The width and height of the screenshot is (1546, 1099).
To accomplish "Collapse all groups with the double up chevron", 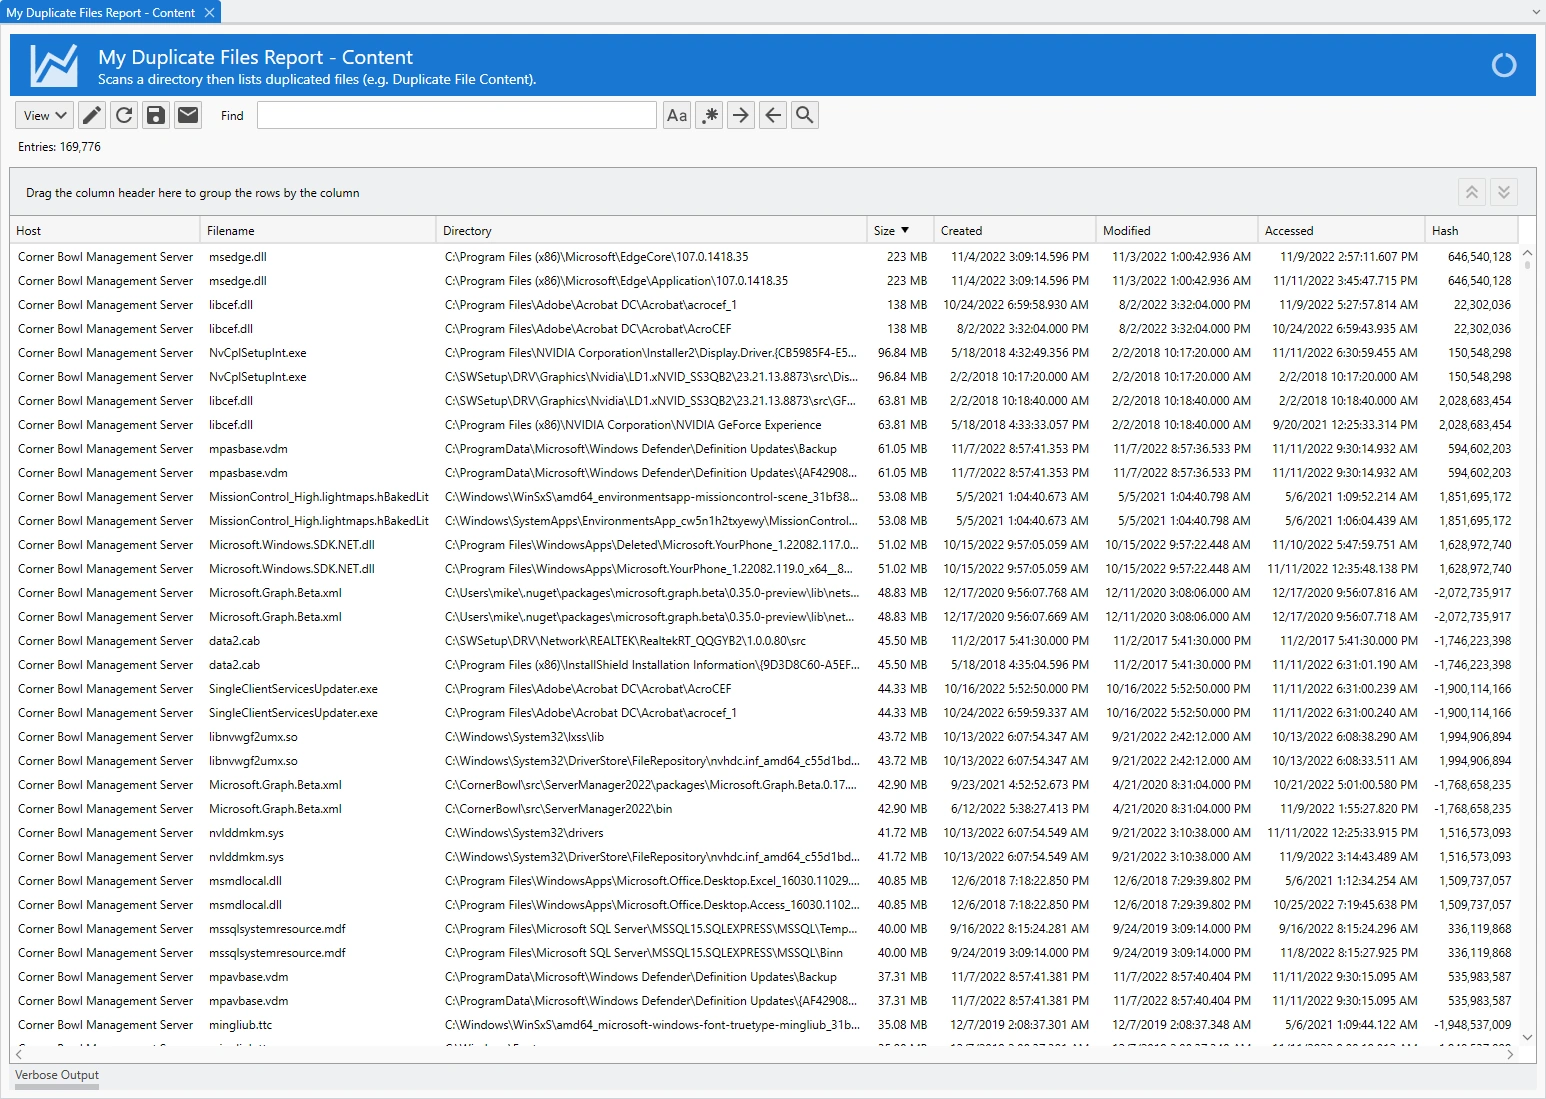I will pos(1472,192).
